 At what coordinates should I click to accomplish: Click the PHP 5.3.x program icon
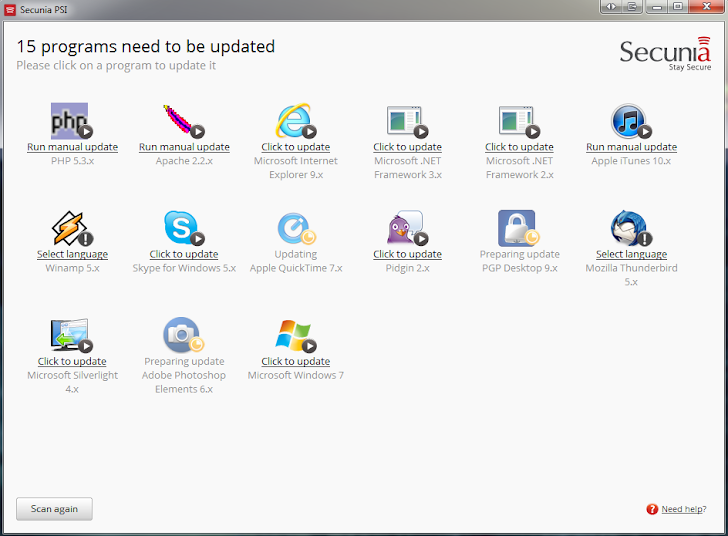pos(70,121)
